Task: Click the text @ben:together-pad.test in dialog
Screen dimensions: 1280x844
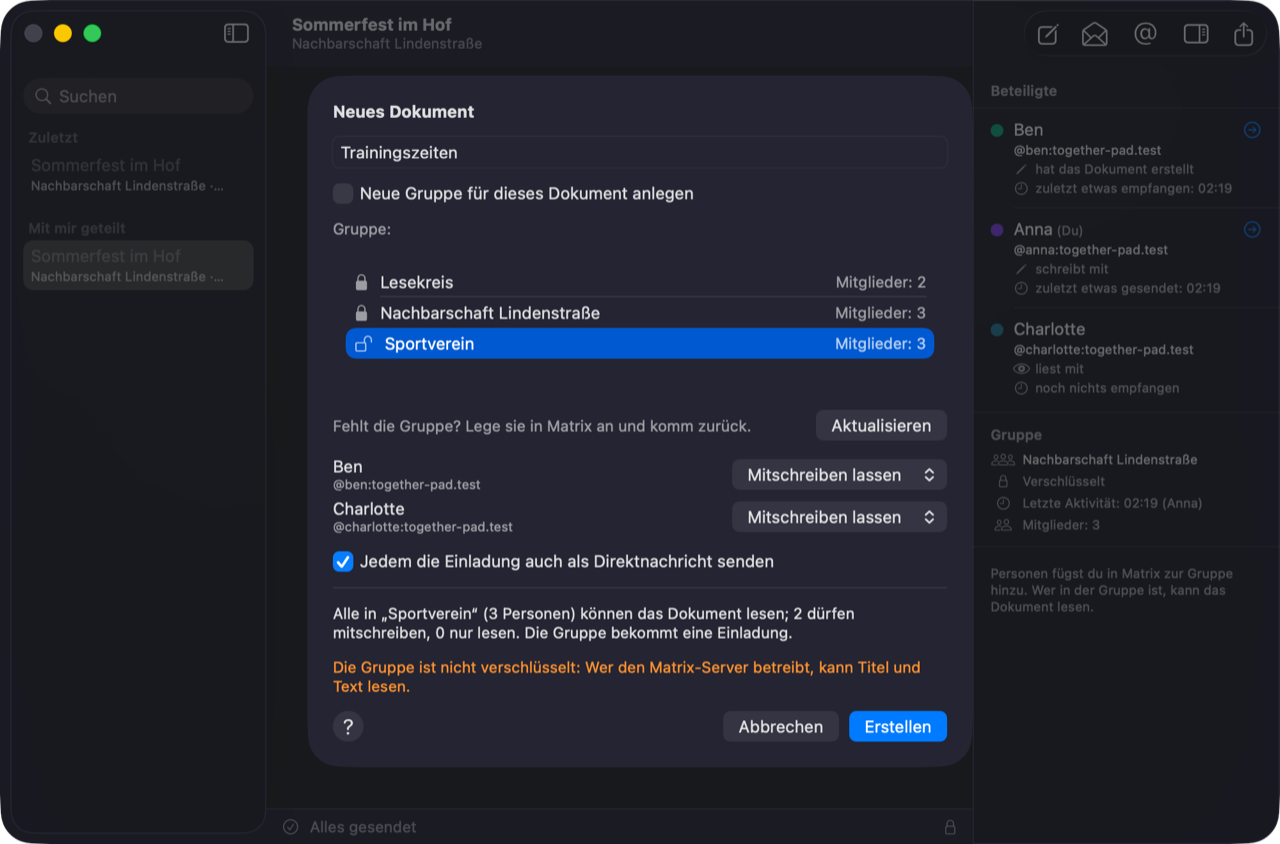Action: pyautogui.click(x=407, y=485)
